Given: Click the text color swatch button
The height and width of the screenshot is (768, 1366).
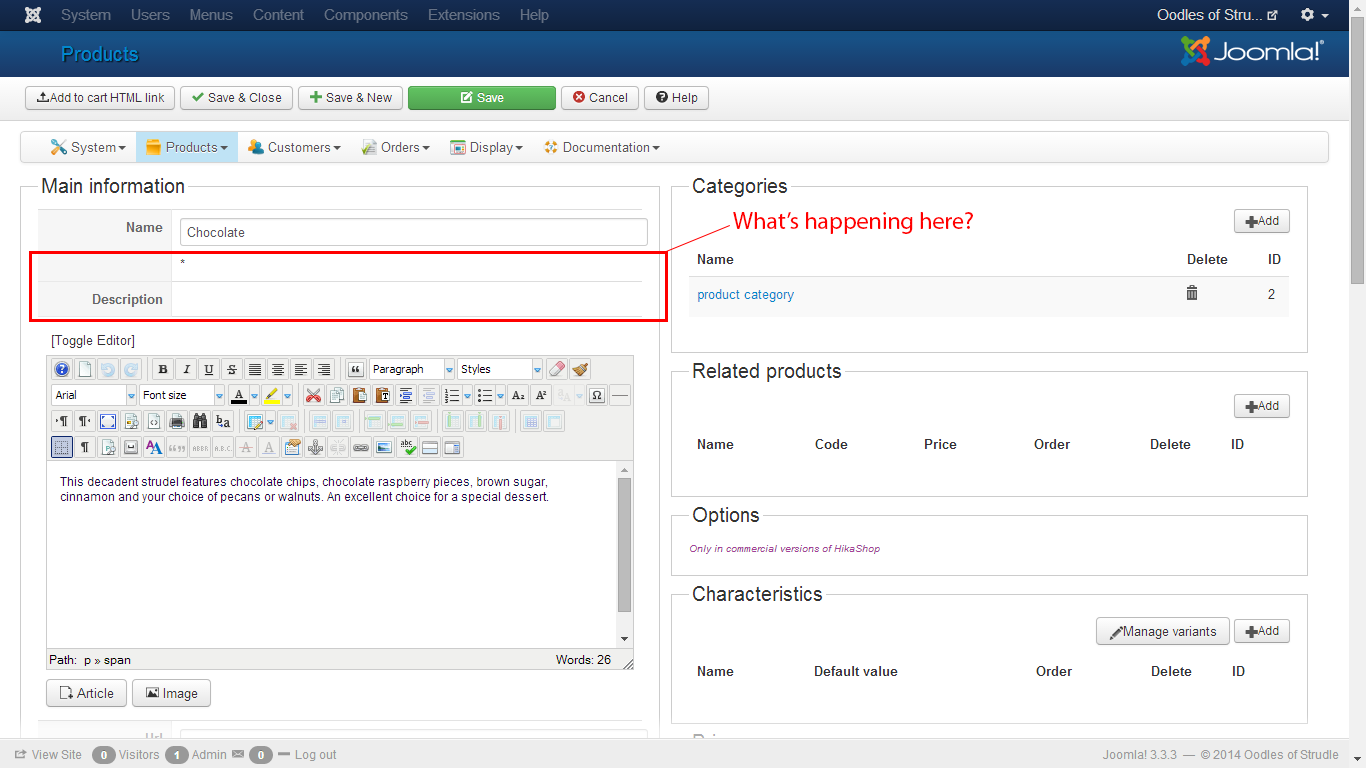Looking at the screenshot, I should click(238, 395).
